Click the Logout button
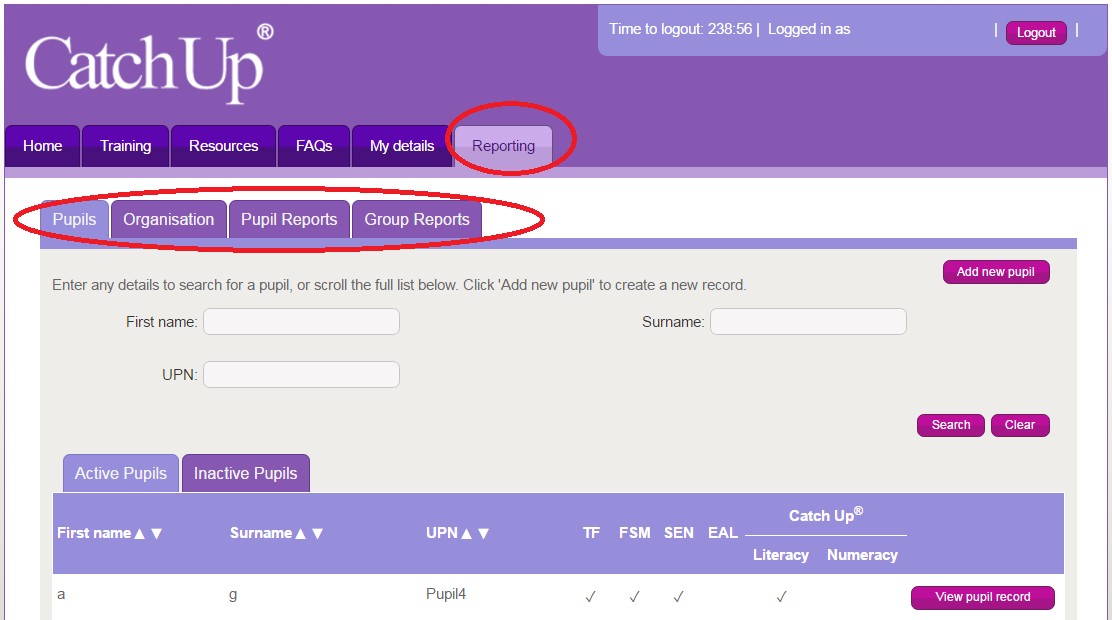This screenshot has height=620, width=1112. [1036, 33]
